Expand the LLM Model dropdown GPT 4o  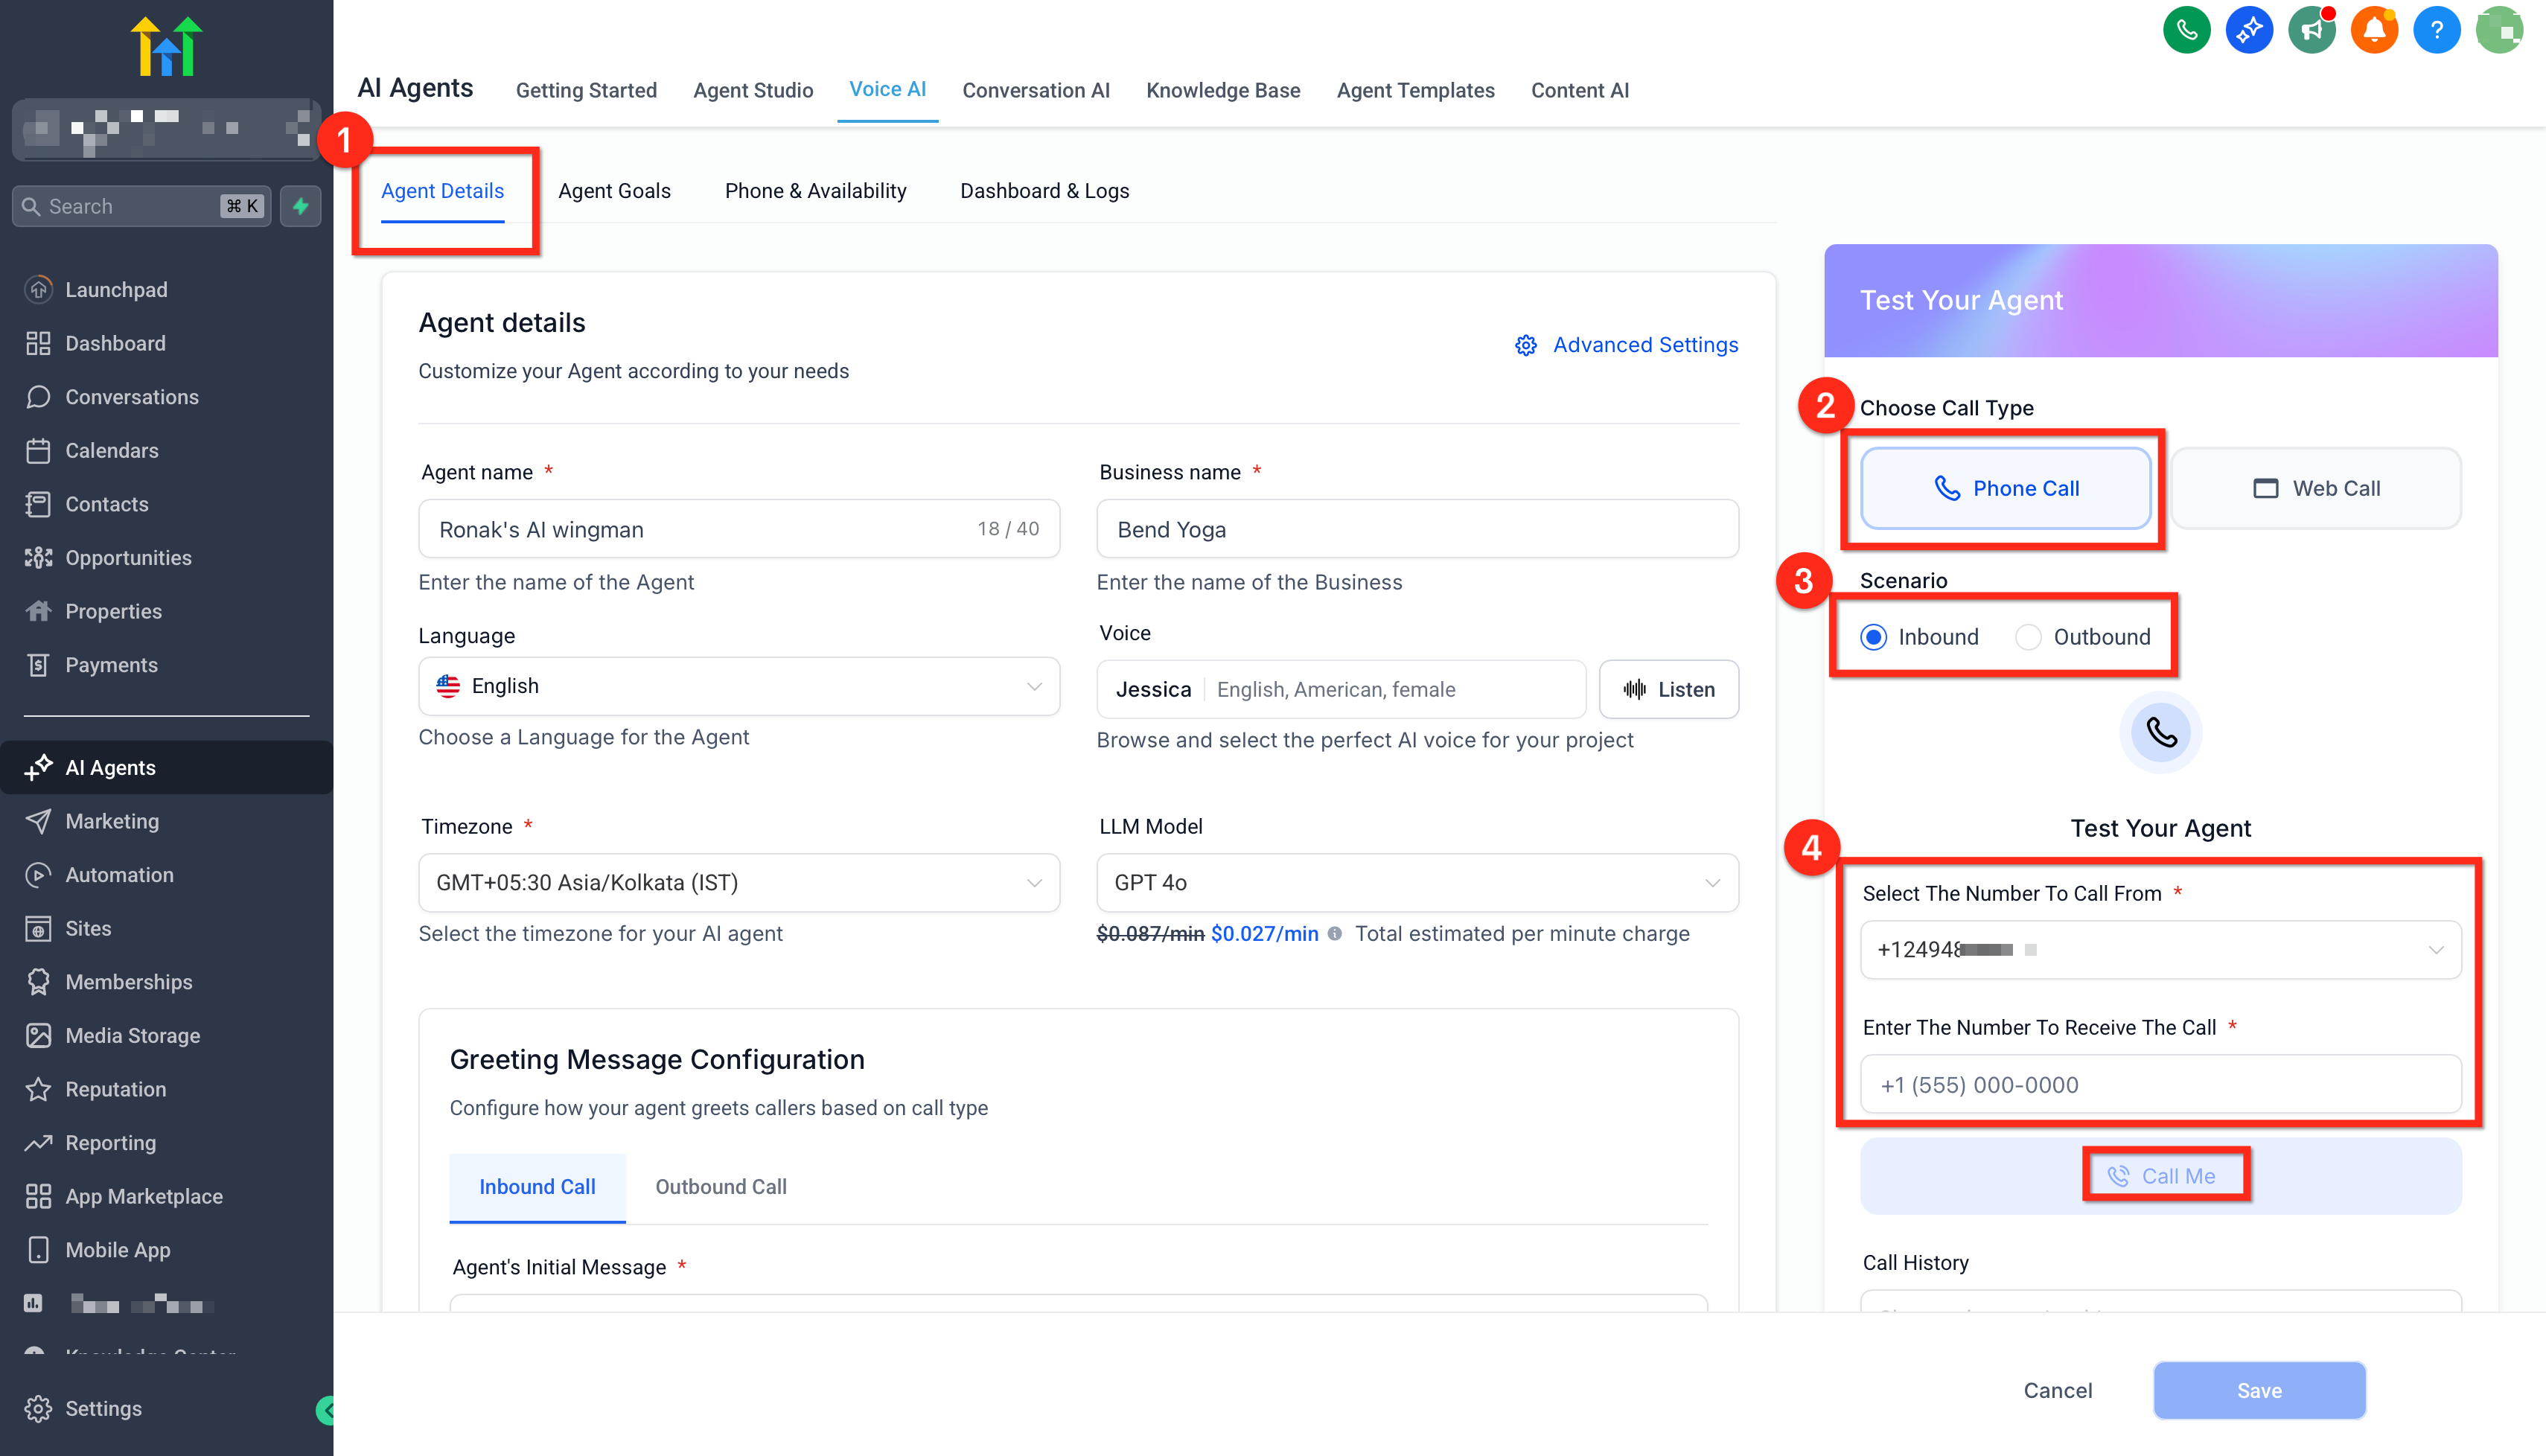tap(1416, 882)
